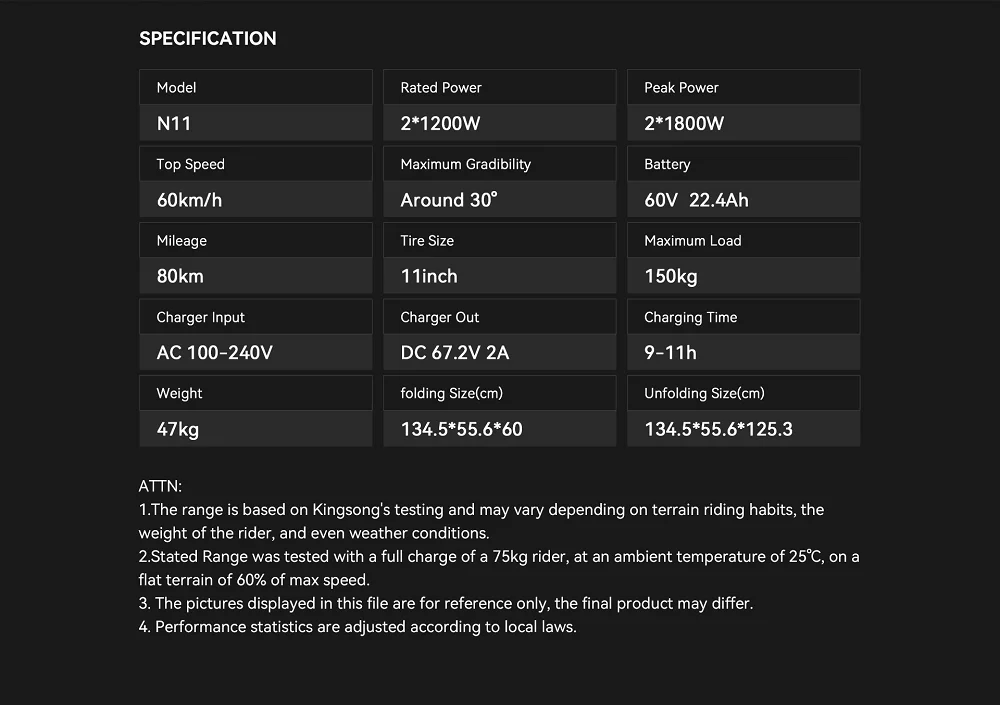1000x705 pixels.
Task: Click the note about pictures for reference only
Action: tap(445, 604)
